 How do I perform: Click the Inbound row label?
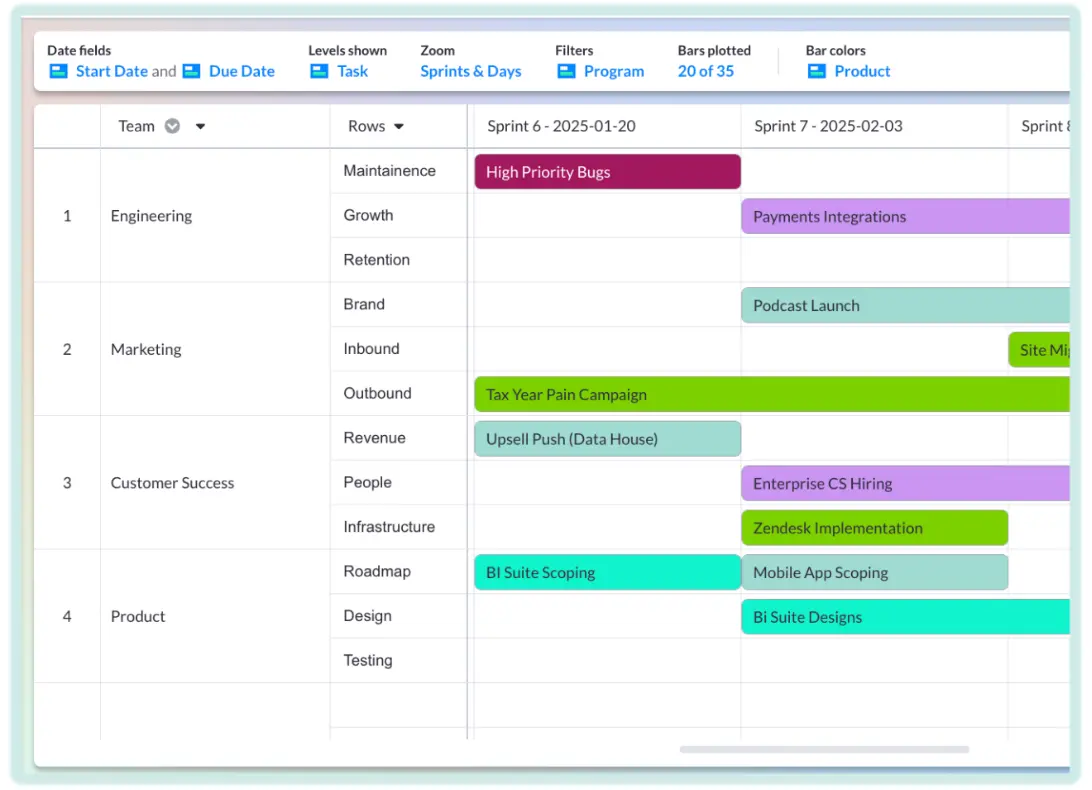[371, 349]
